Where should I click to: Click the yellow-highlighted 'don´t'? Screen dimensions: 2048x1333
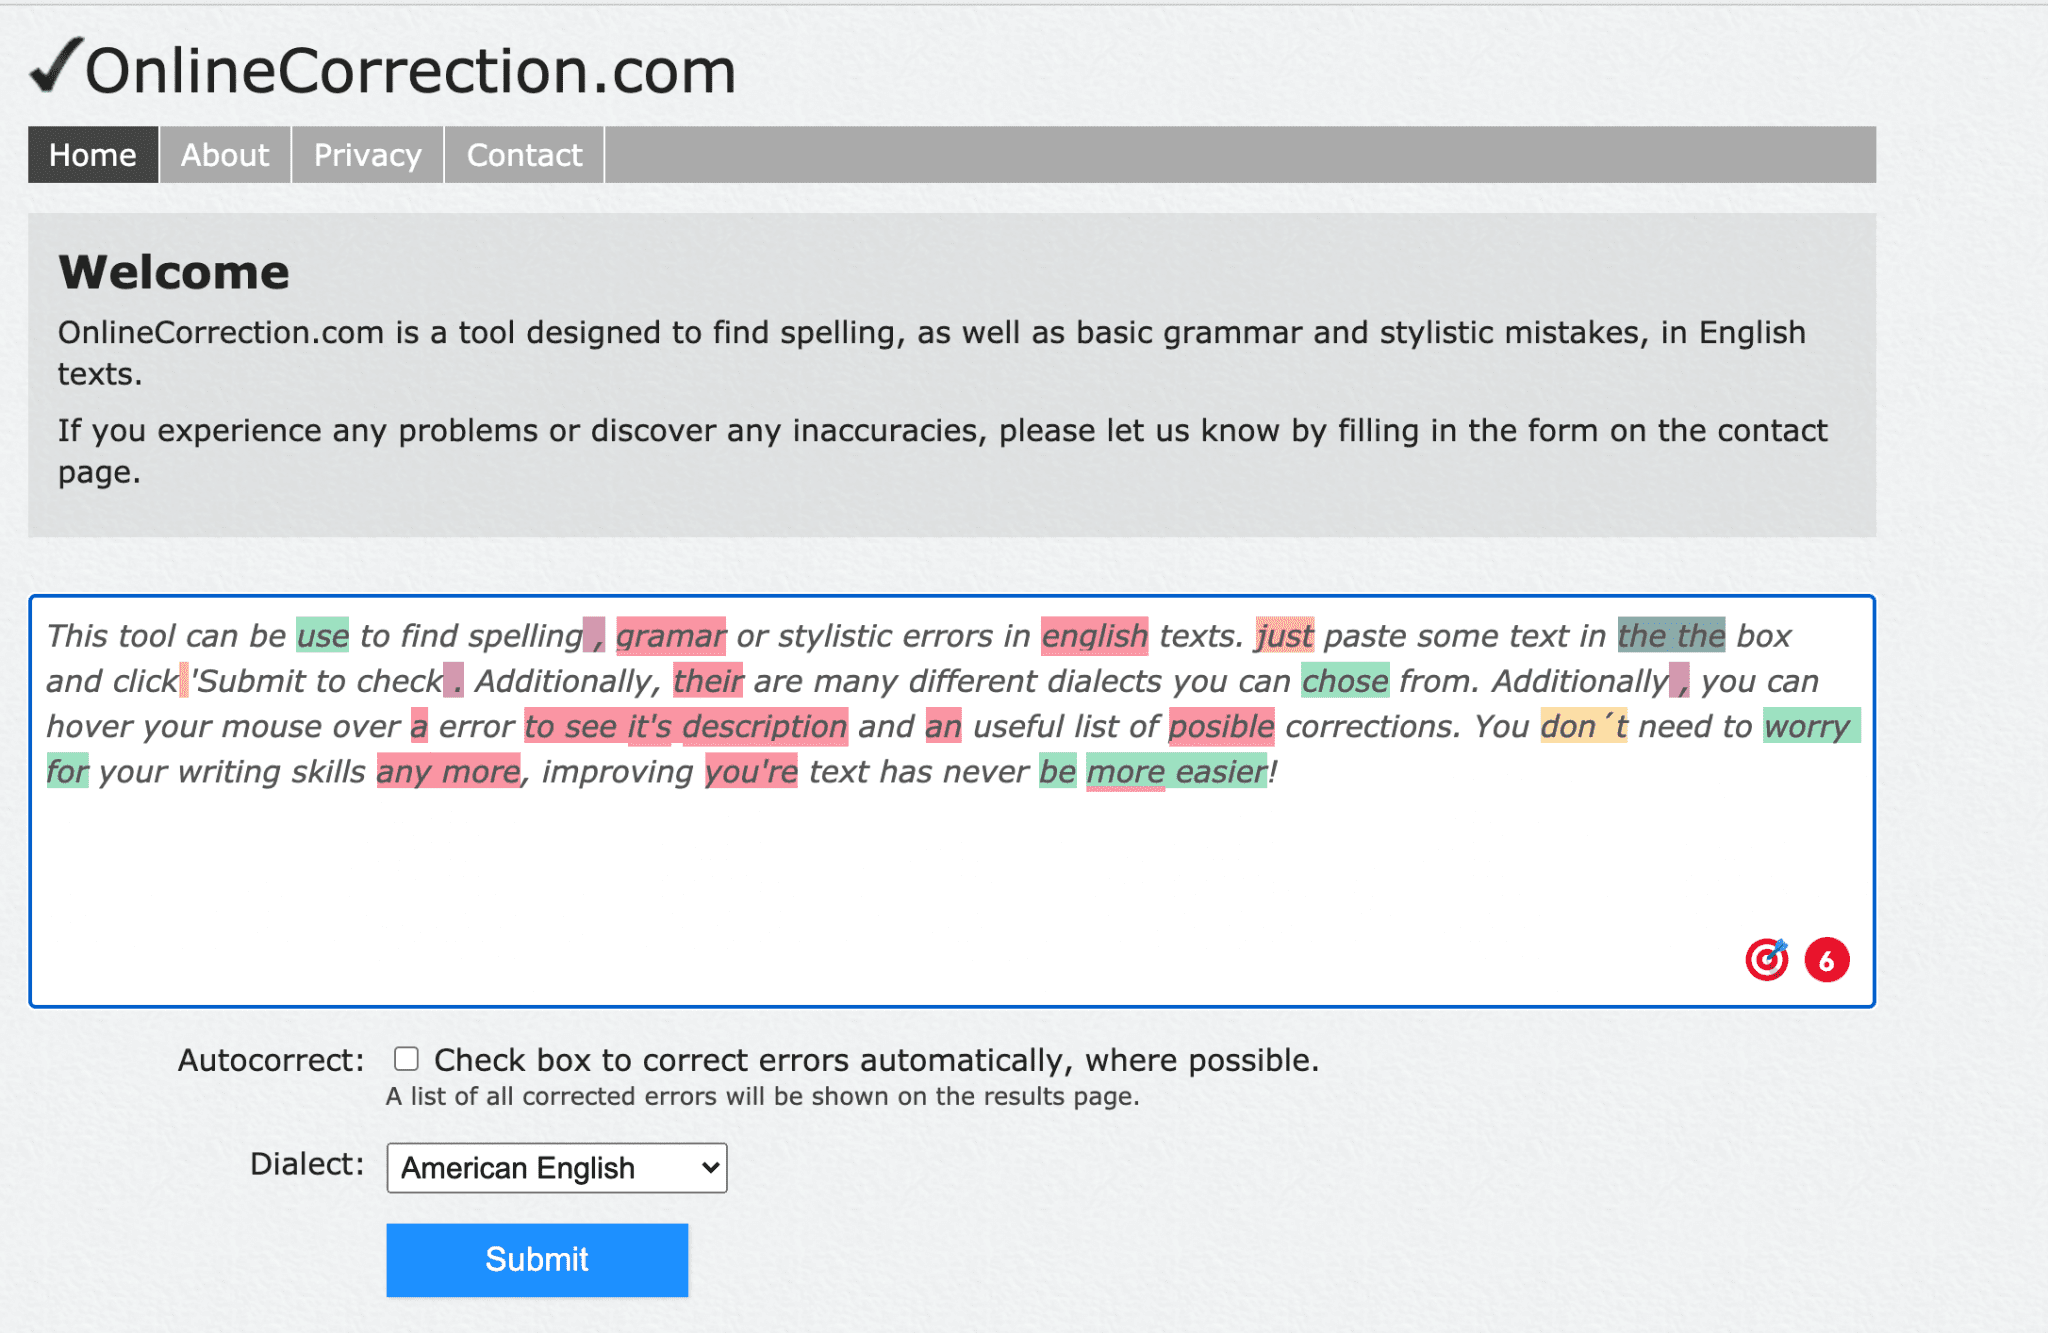(x=1583, y=727)
